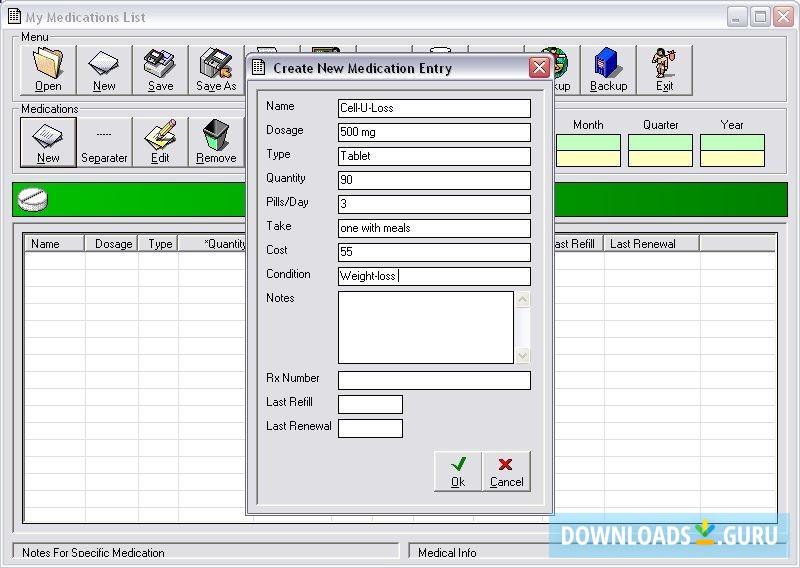Click the Last Renewal column header
The width and height of the screenshot is (800, 568).
coord(652,244)
